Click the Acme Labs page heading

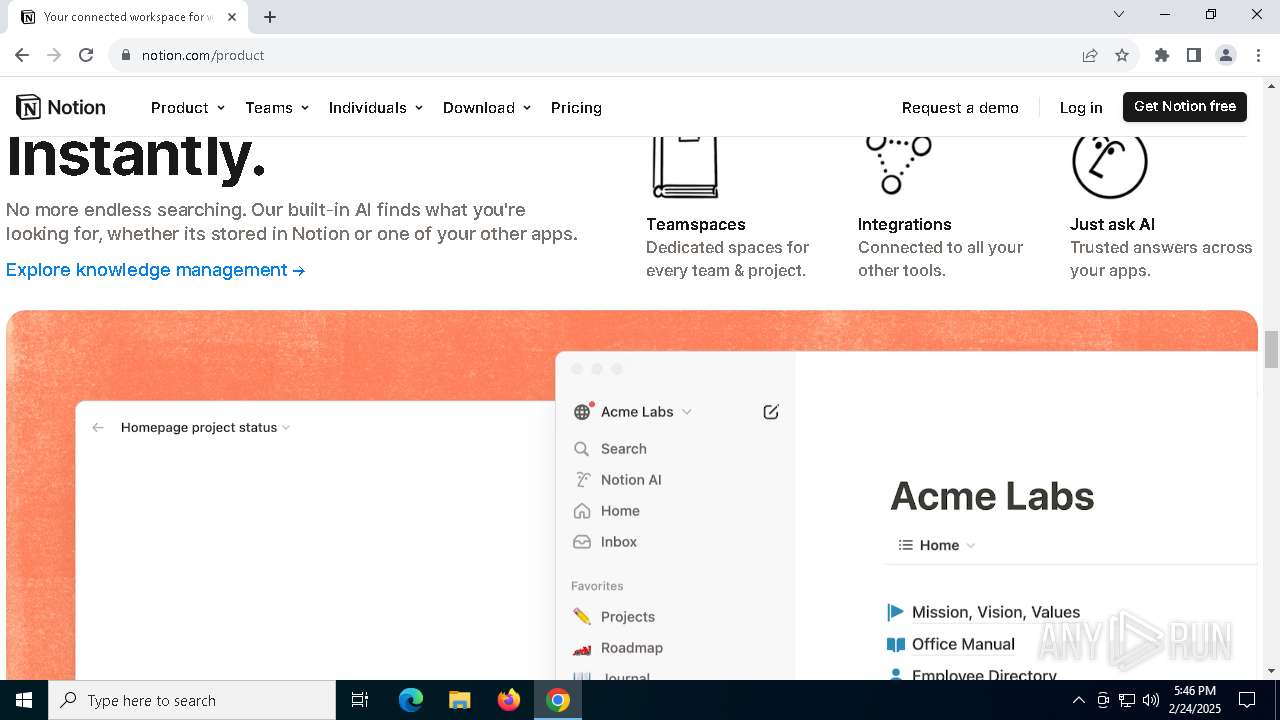pos(992,496)
